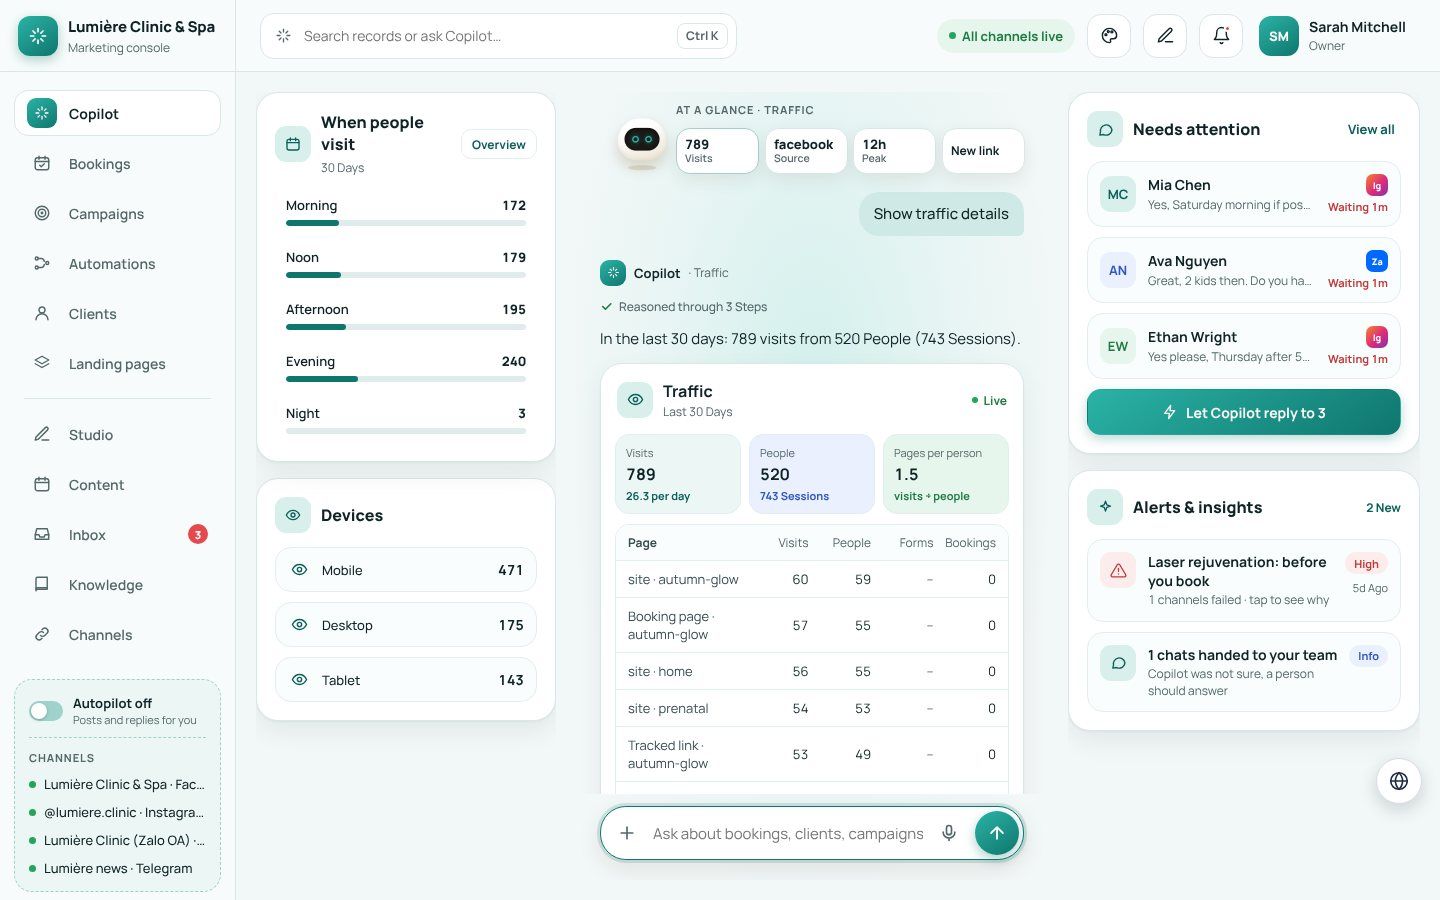Toggle the Autopilot switch
The height and width of the screenshot is (900, 1440).
pyautogui.click(x=46, y=711)
